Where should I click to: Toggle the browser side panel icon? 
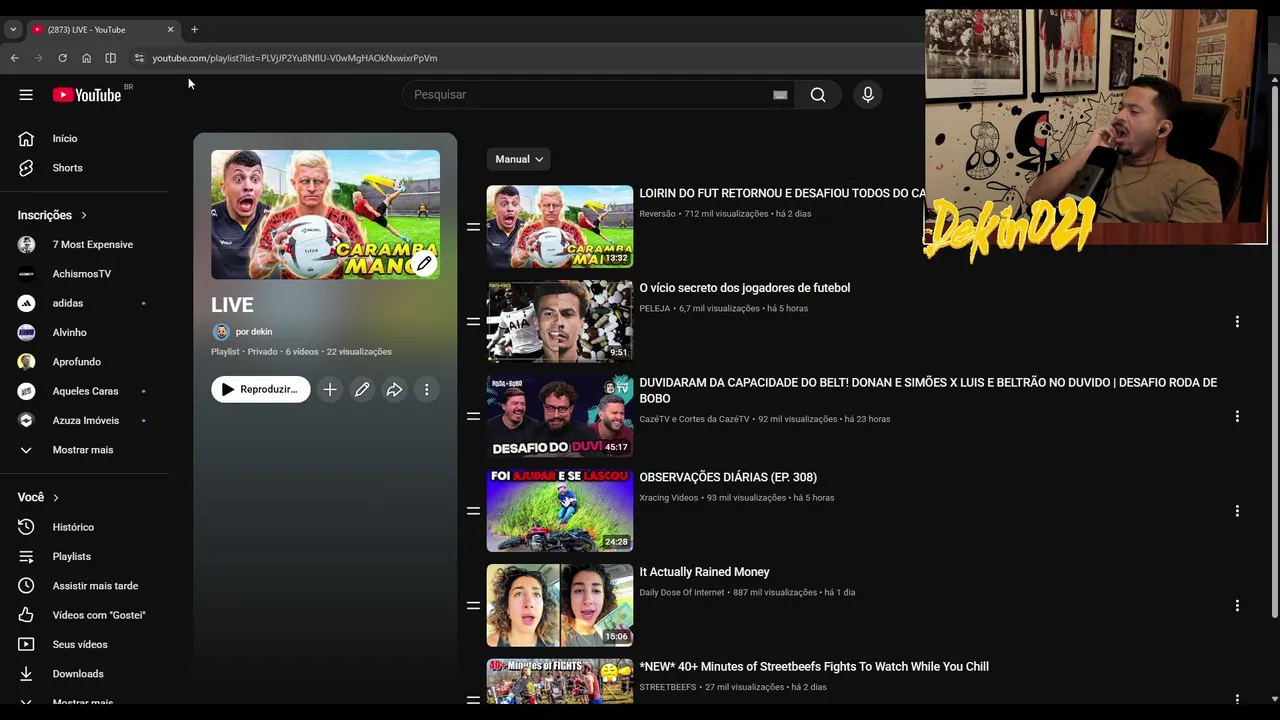[110, 58]
